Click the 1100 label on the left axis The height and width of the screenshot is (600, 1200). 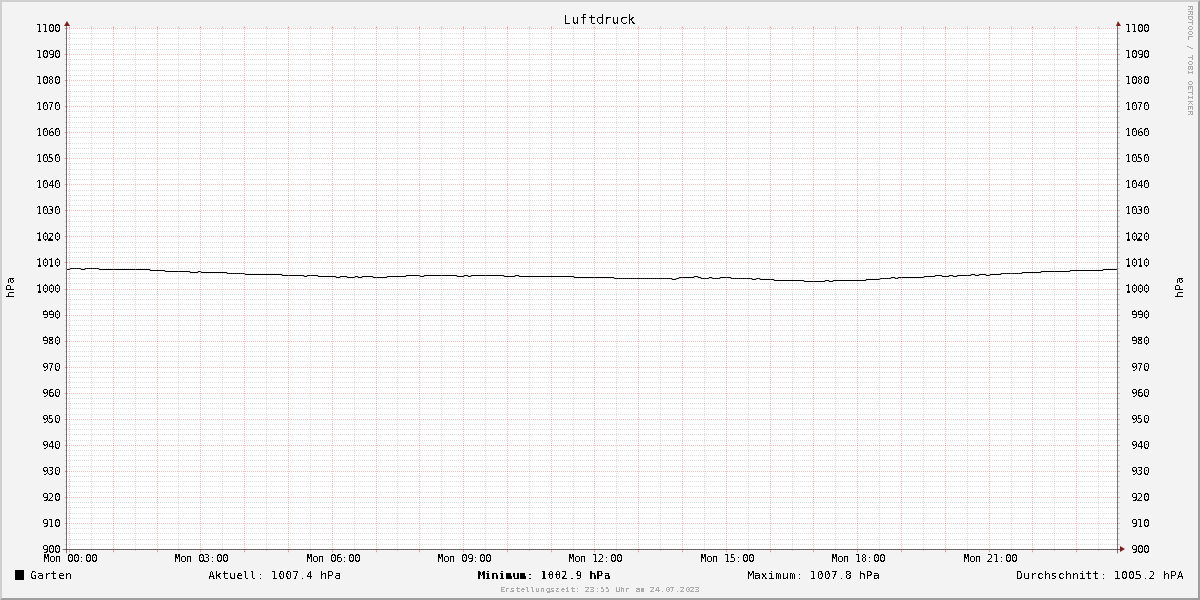(x=47, y=28)
